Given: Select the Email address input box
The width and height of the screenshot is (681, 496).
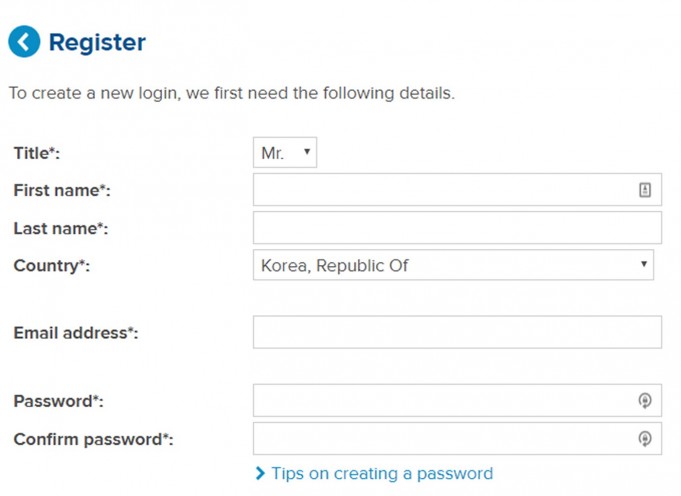Looking at the screenshot, I should point(457,332).
